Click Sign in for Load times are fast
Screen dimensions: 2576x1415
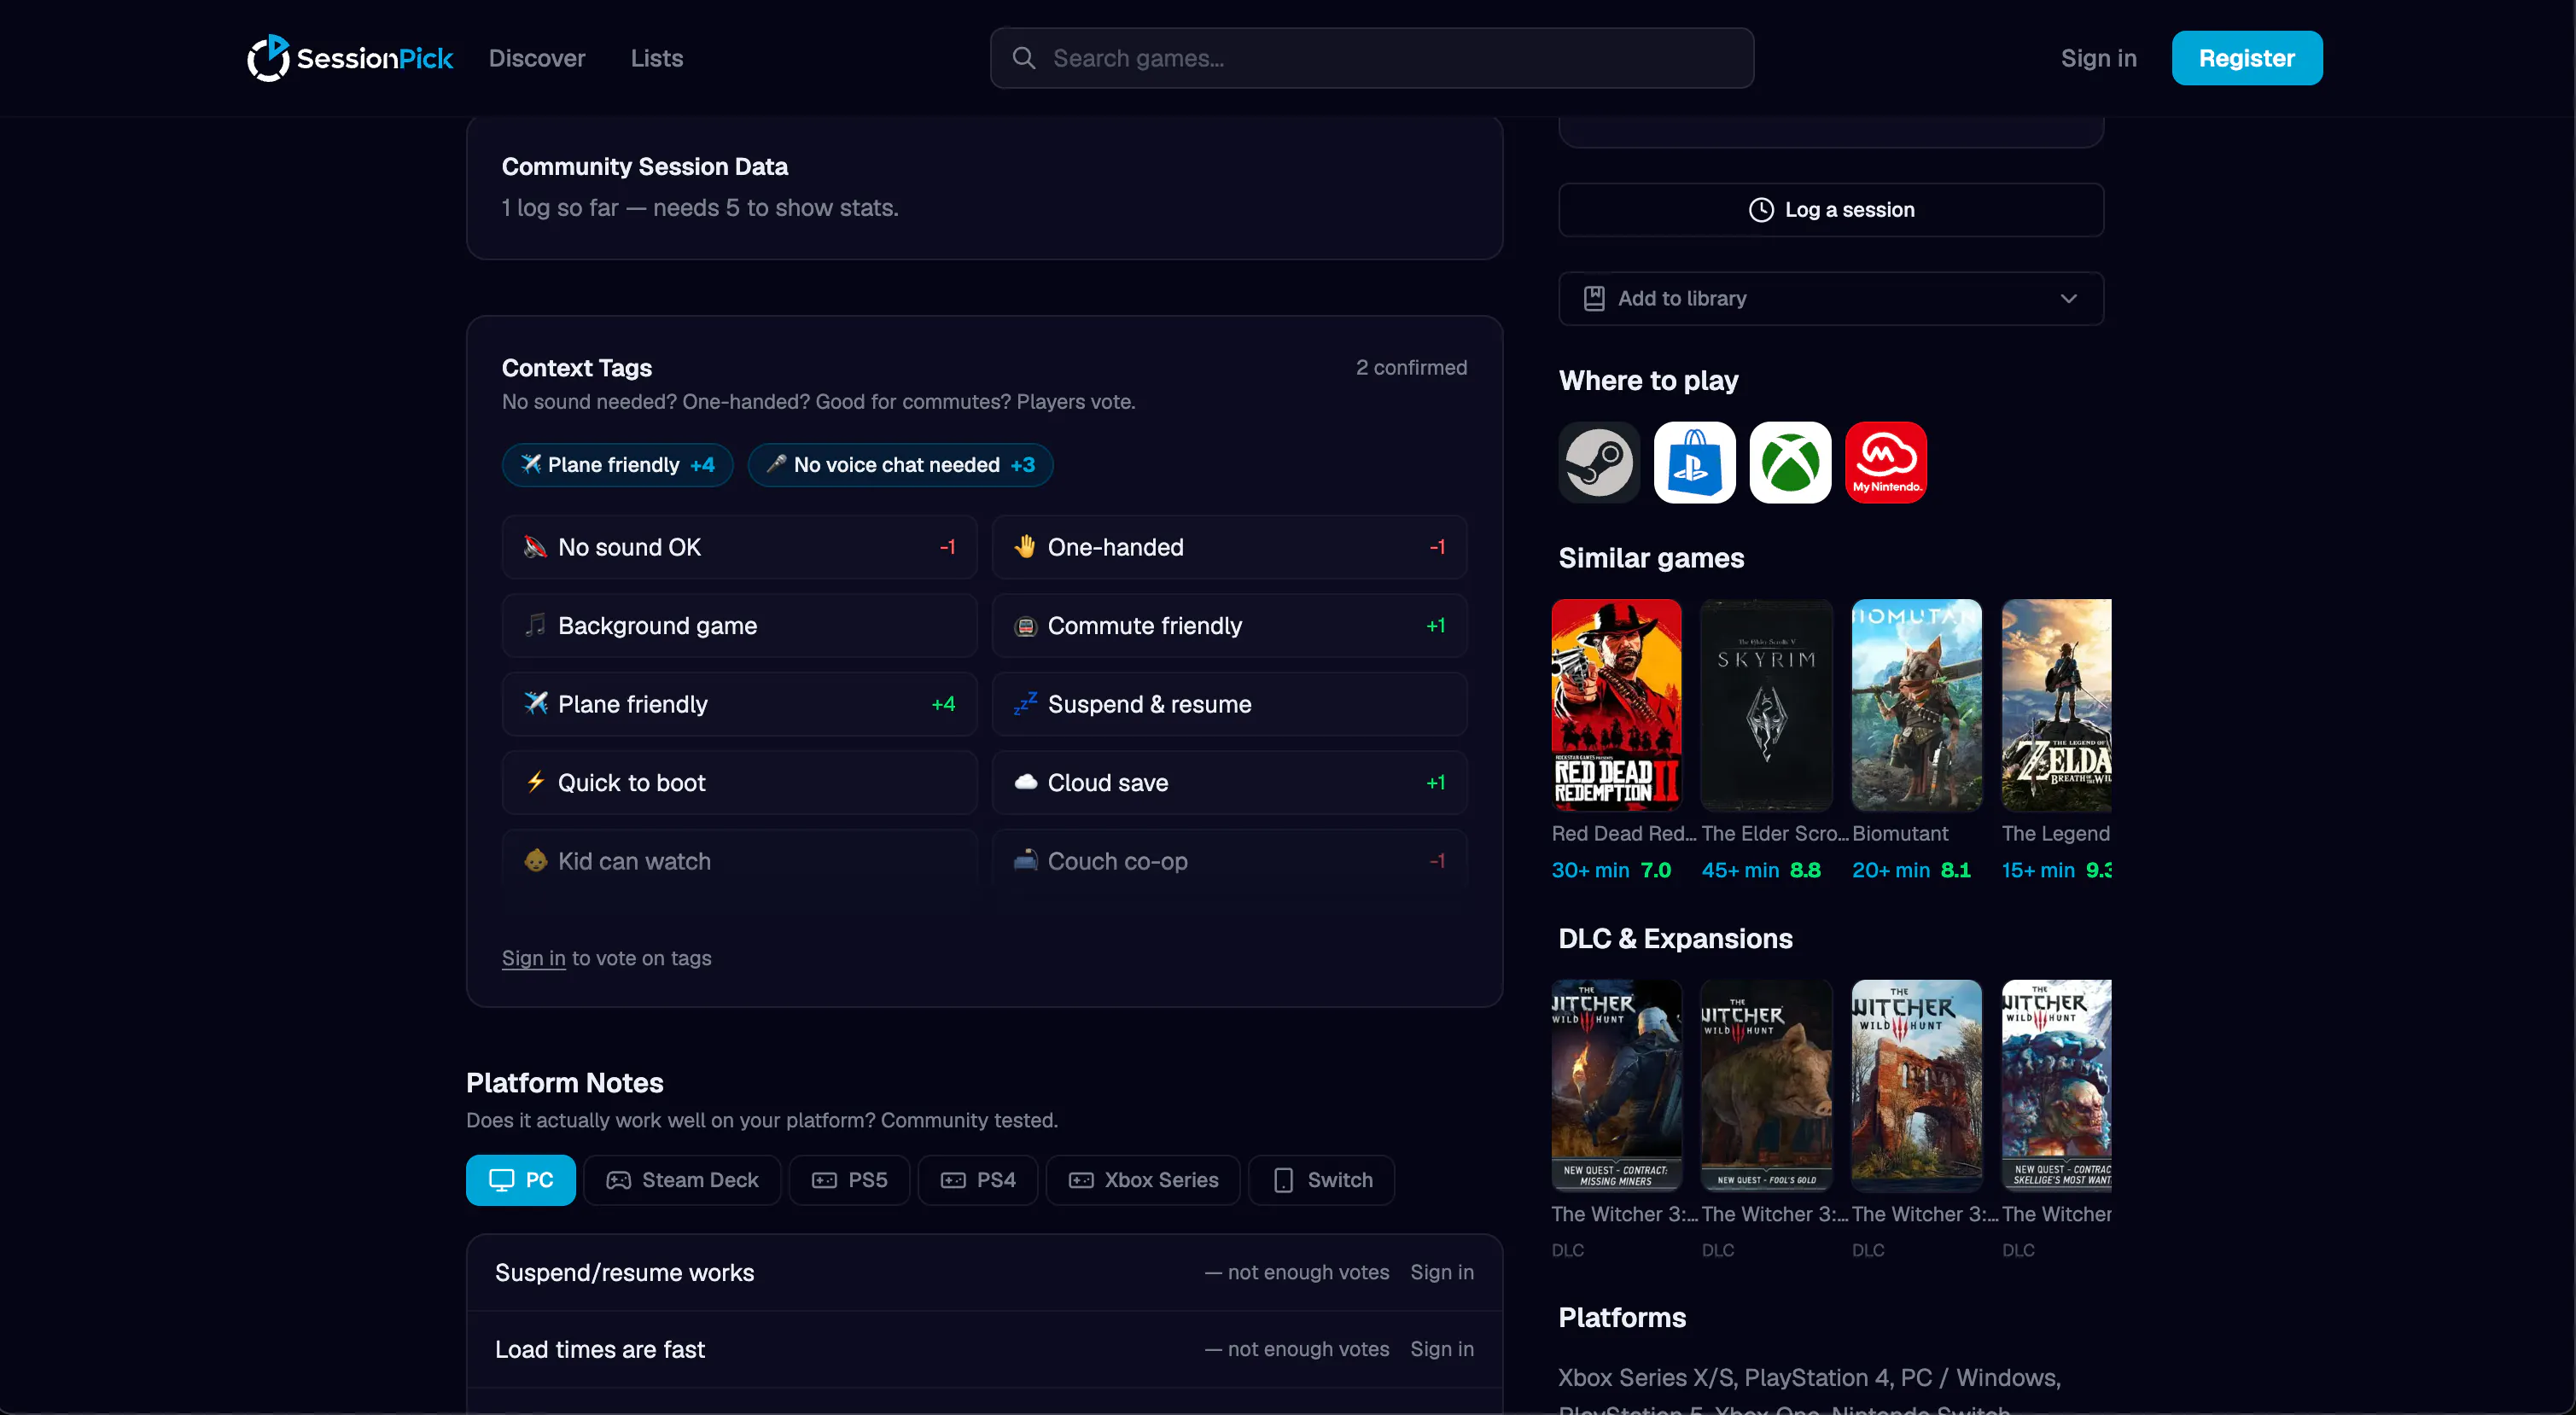(x=1441, y=1349)
